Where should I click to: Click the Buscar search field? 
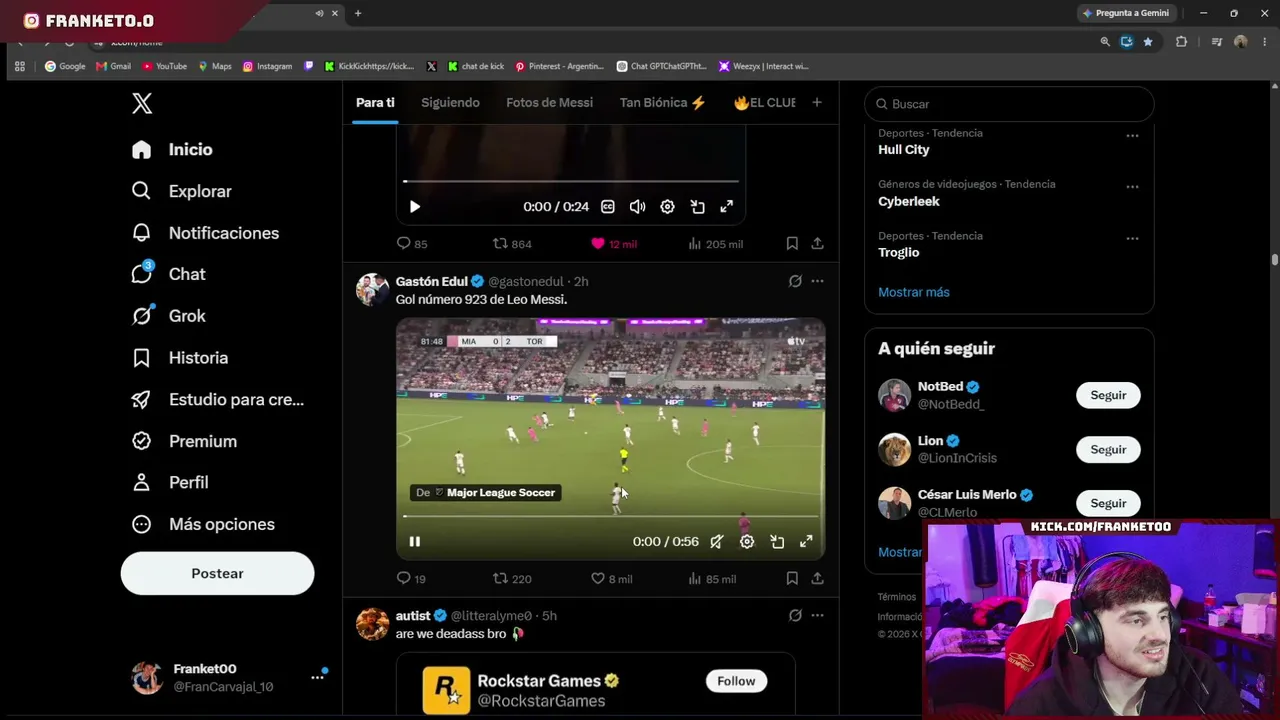click(1009, 104)
